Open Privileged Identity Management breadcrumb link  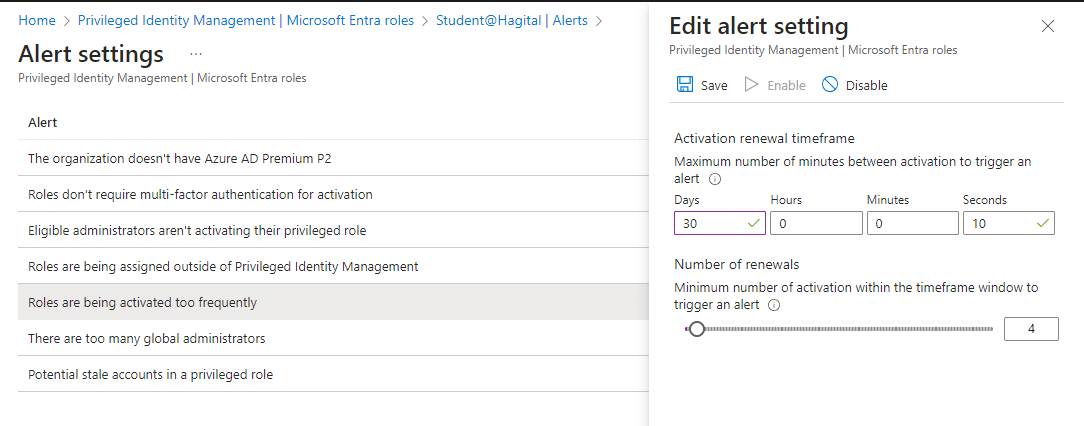(245, 20)
